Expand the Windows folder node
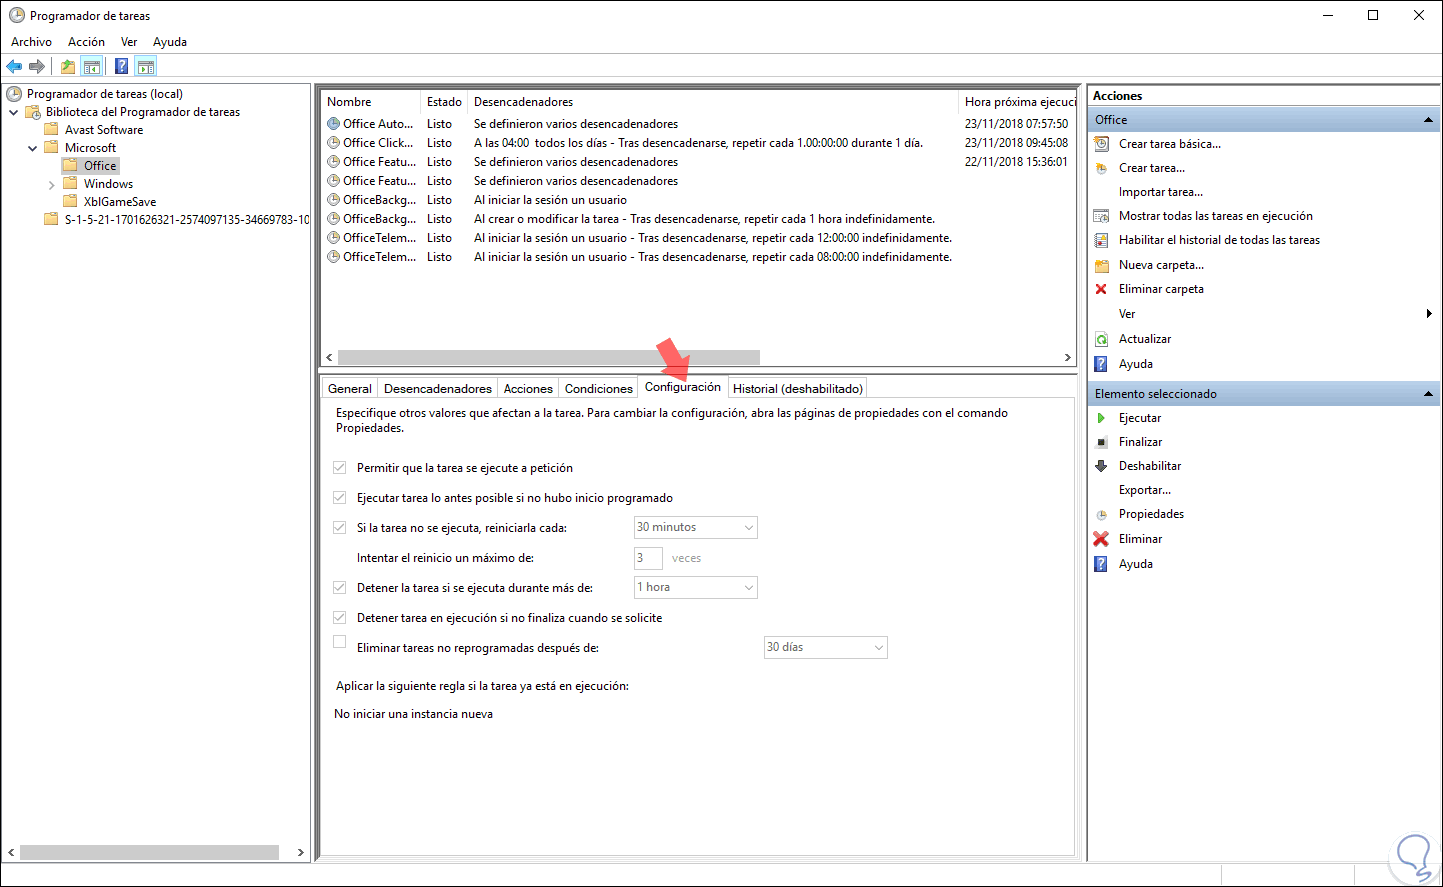This screenshot has width=1443, height=887. pyautogui.click(x=52, y=184)
